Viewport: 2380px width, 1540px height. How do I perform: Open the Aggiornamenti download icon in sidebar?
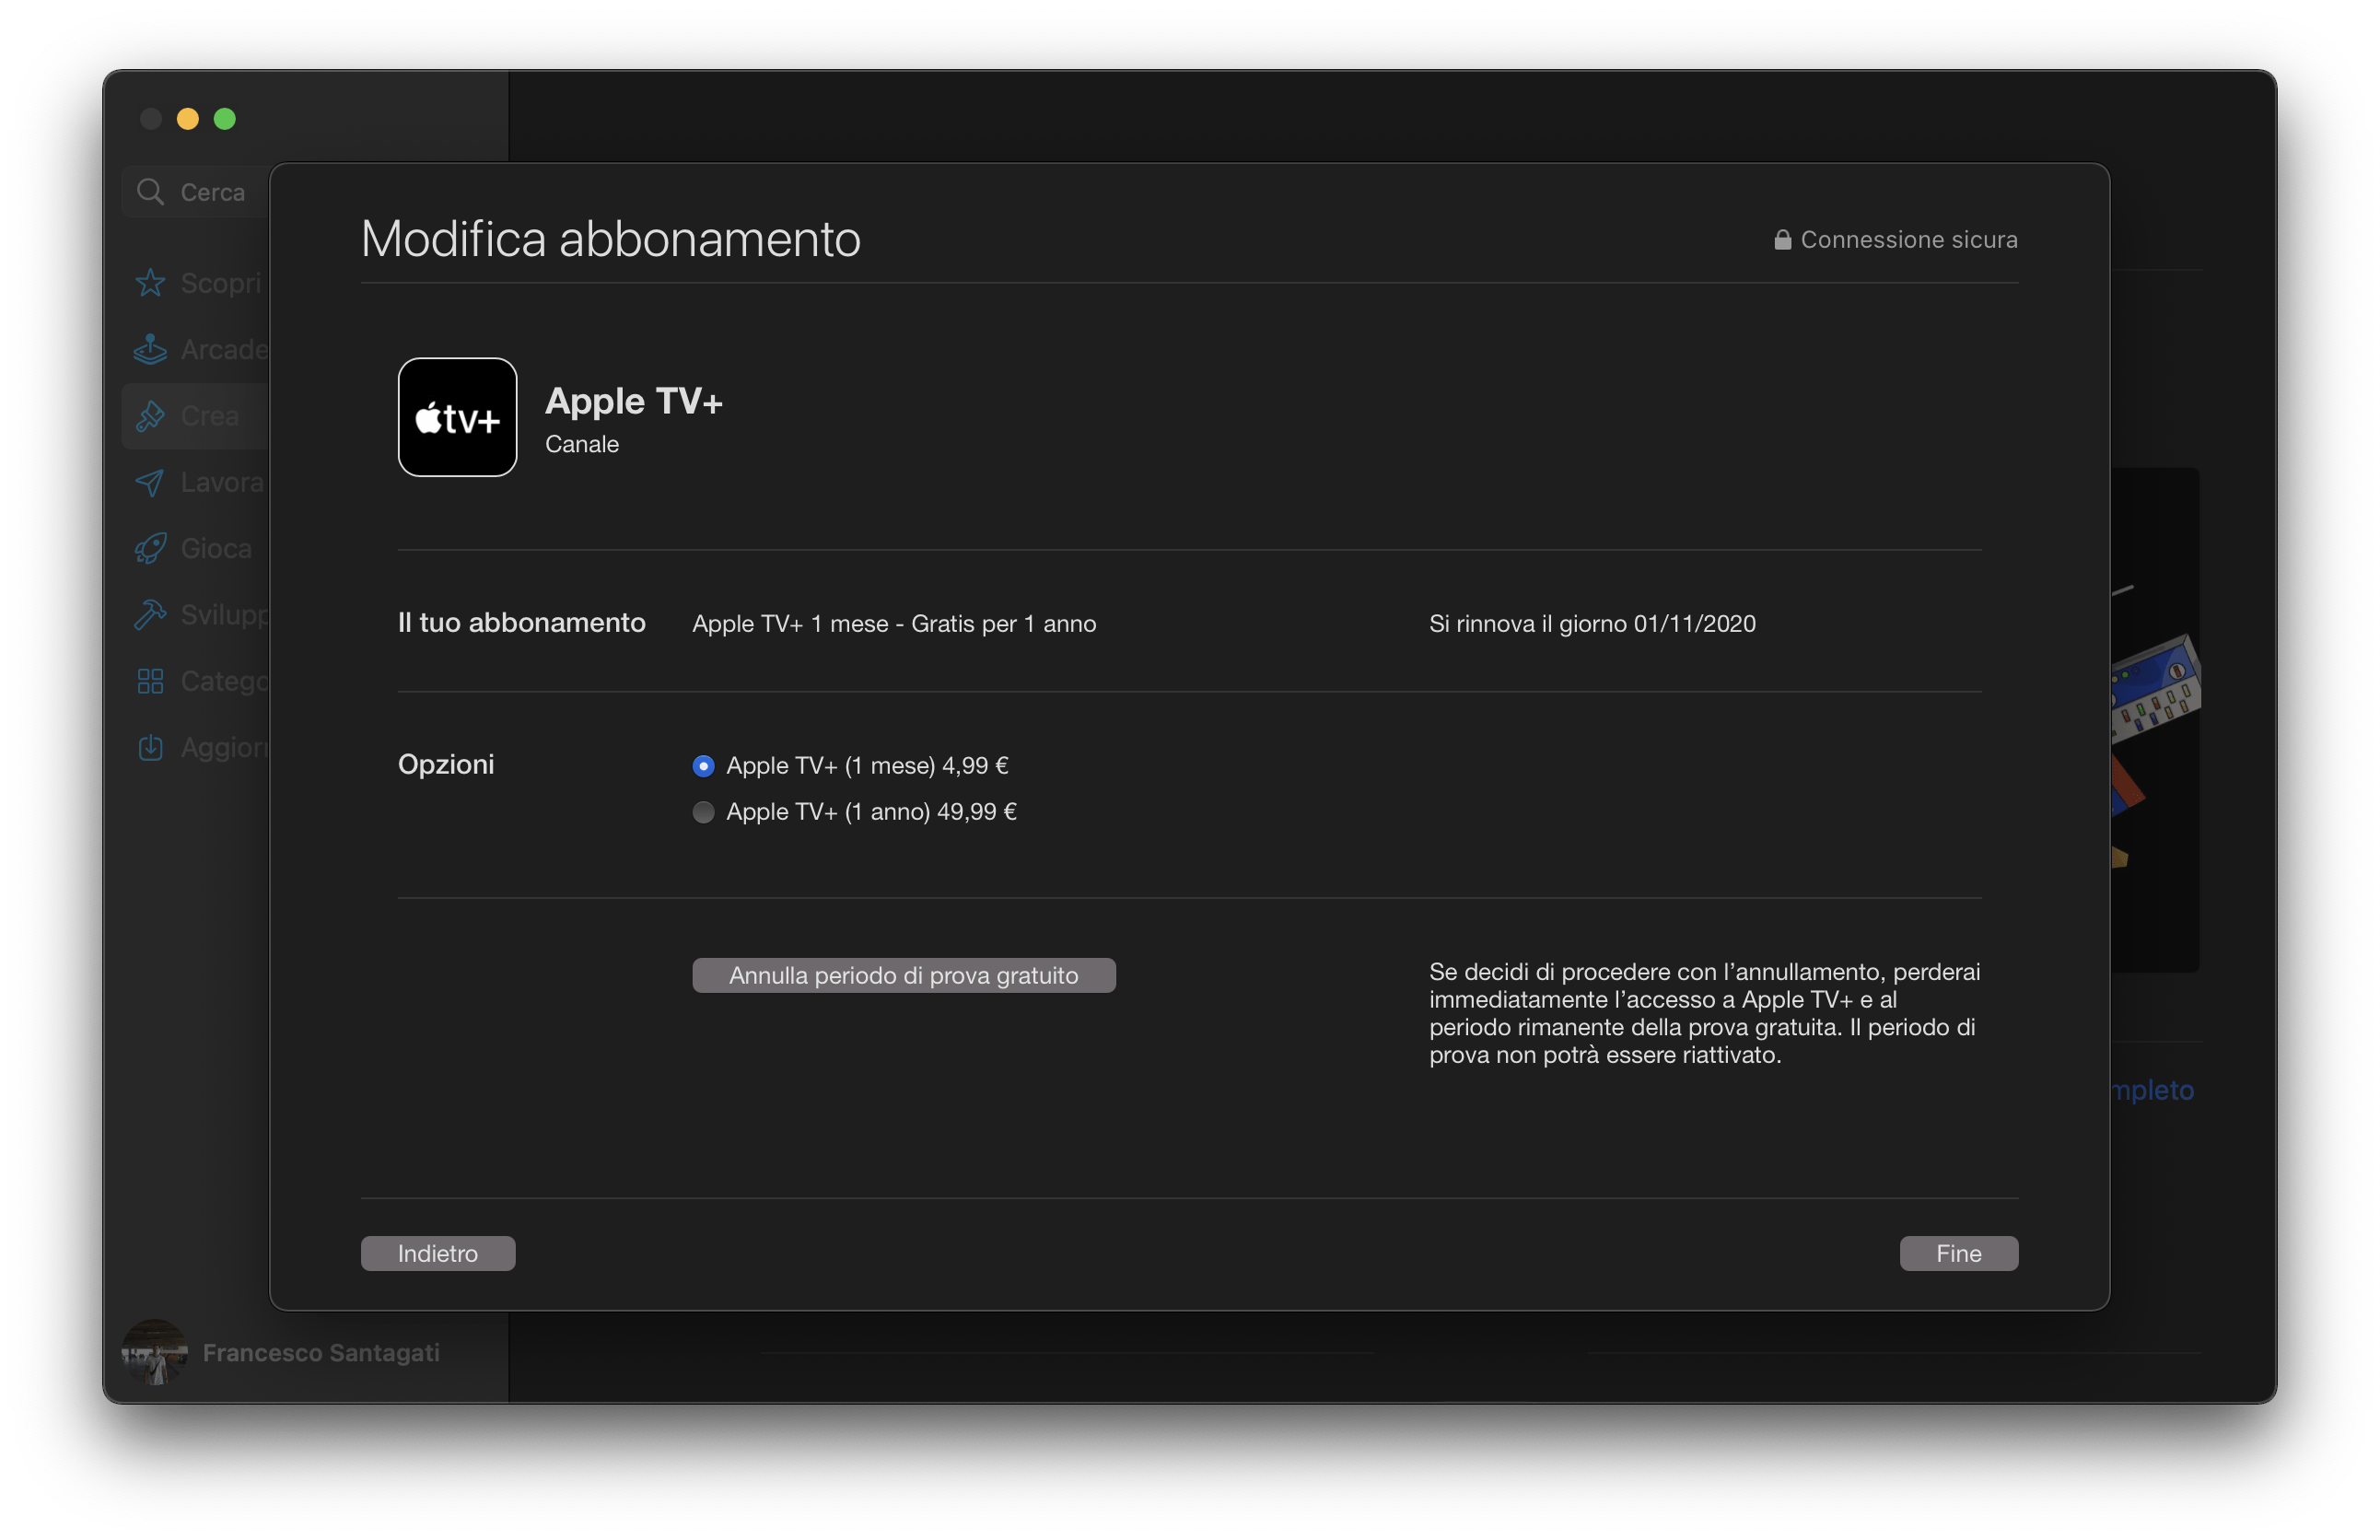tap(151, 747)
